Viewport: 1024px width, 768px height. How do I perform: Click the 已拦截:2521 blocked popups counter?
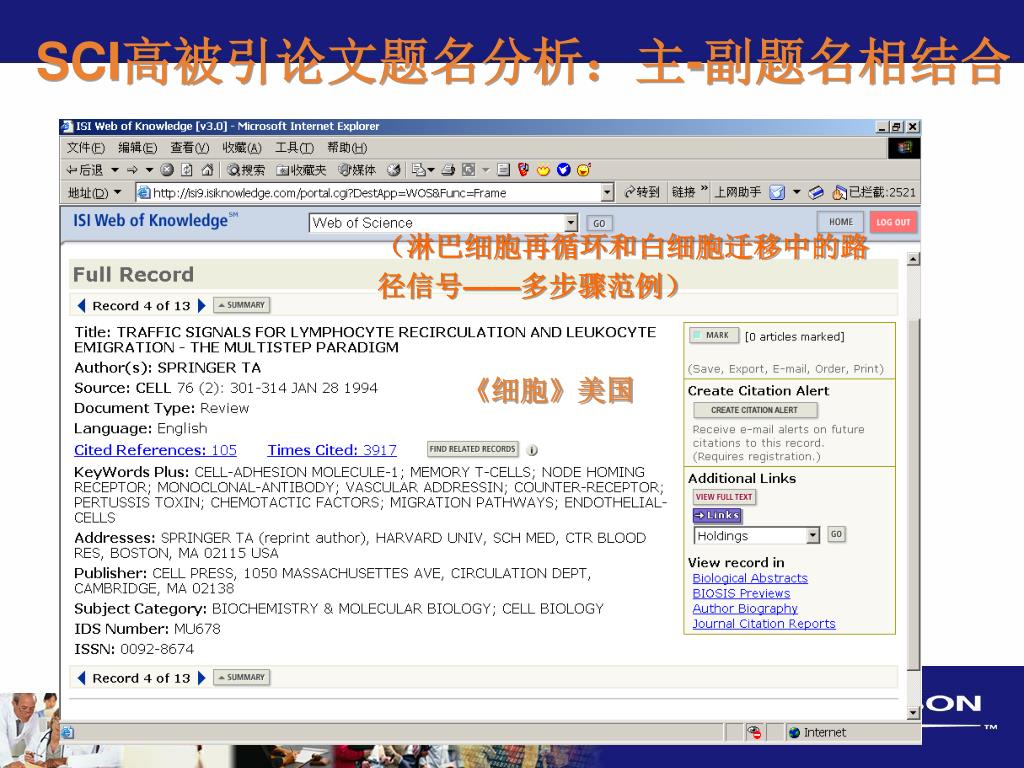coord(874,193)
